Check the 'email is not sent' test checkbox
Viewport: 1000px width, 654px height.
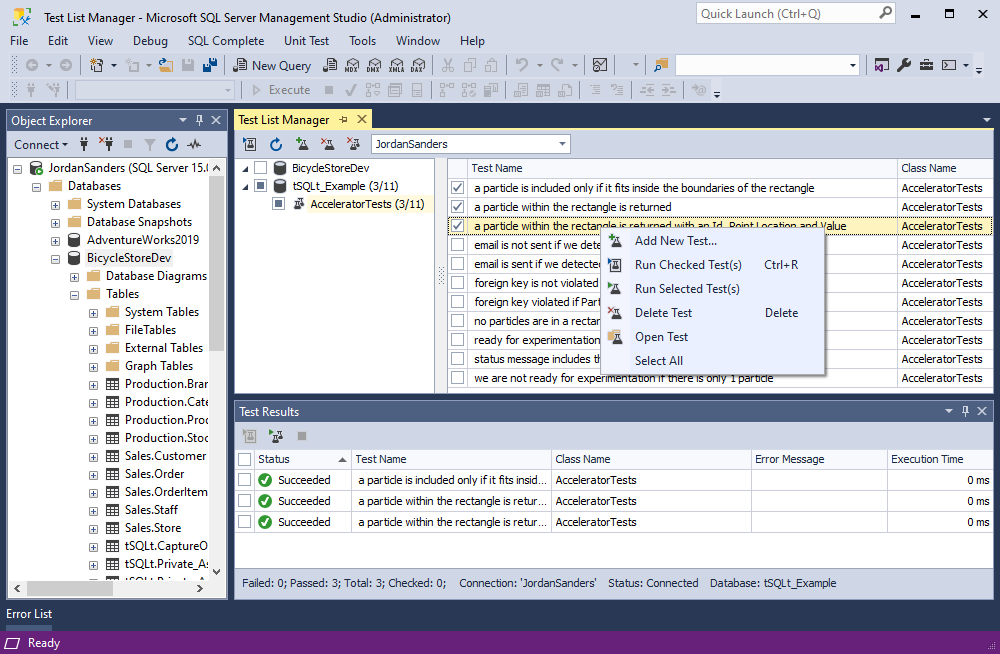457,245
